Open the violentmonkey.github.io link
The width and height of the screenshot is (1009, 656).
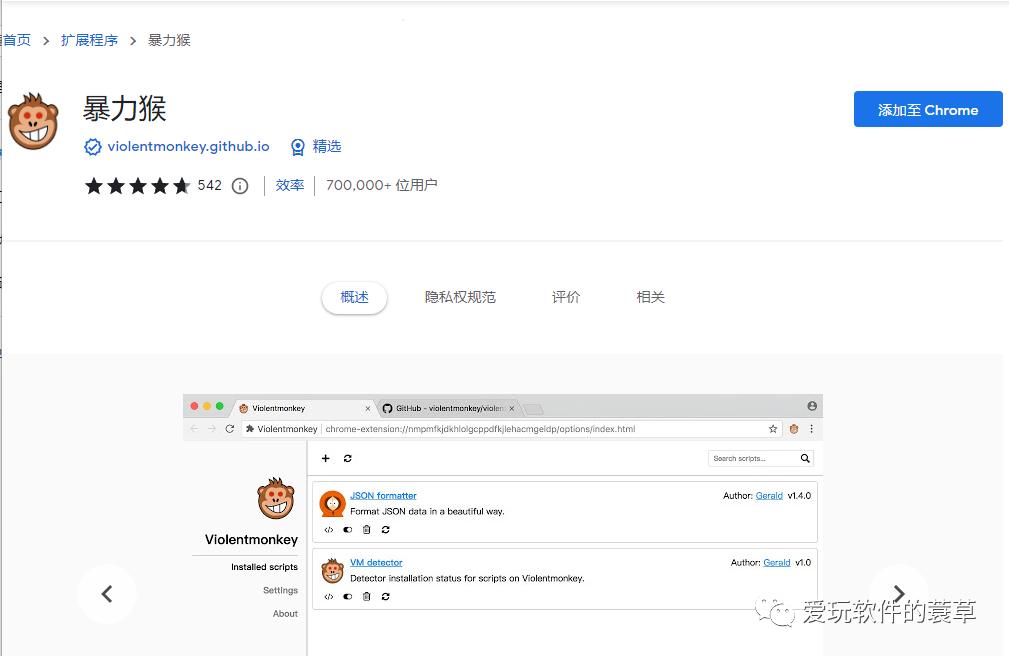click(x=188, y=146)
